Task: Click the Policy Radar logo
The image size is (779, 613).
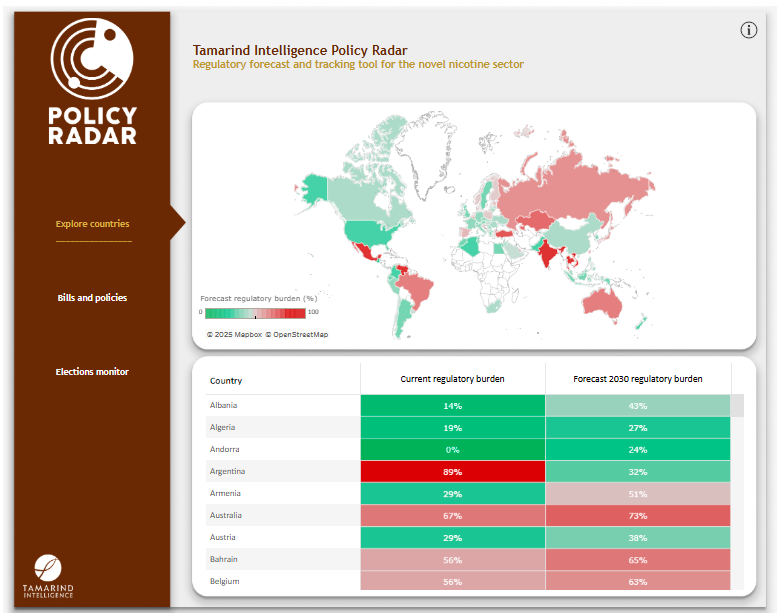Action: tap(92, 84)
